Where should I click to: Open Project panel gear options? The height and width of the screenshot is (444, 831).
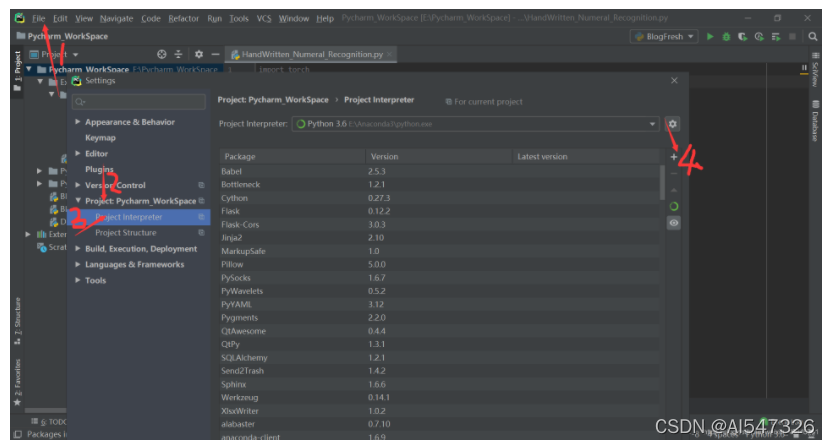[199, 55]
